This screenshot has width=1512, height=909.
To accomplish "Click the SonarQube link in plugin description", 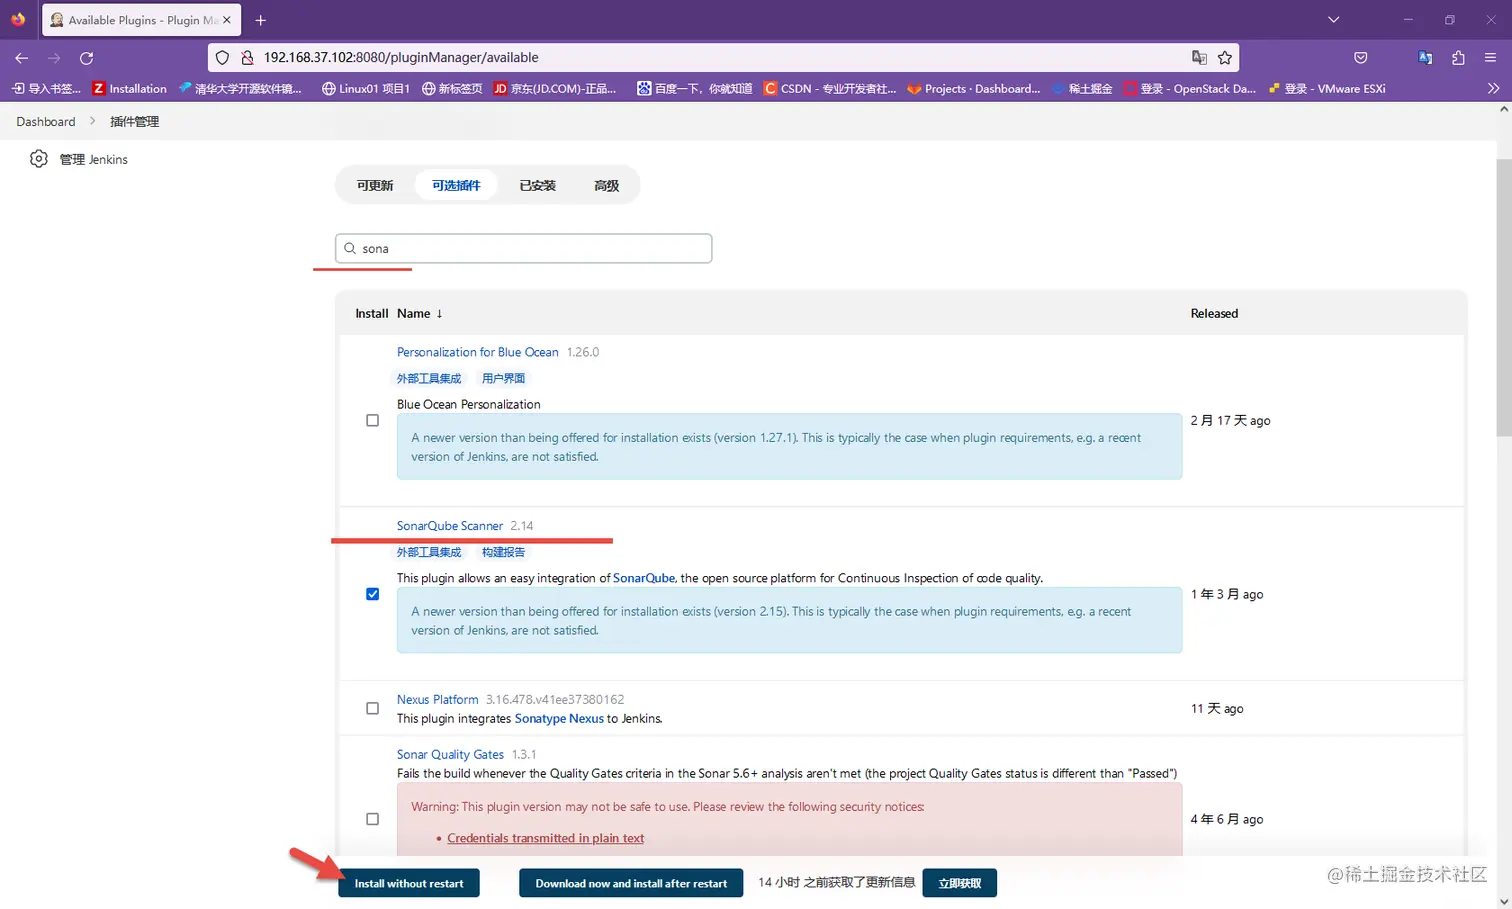I will click(x=644, y=578).
